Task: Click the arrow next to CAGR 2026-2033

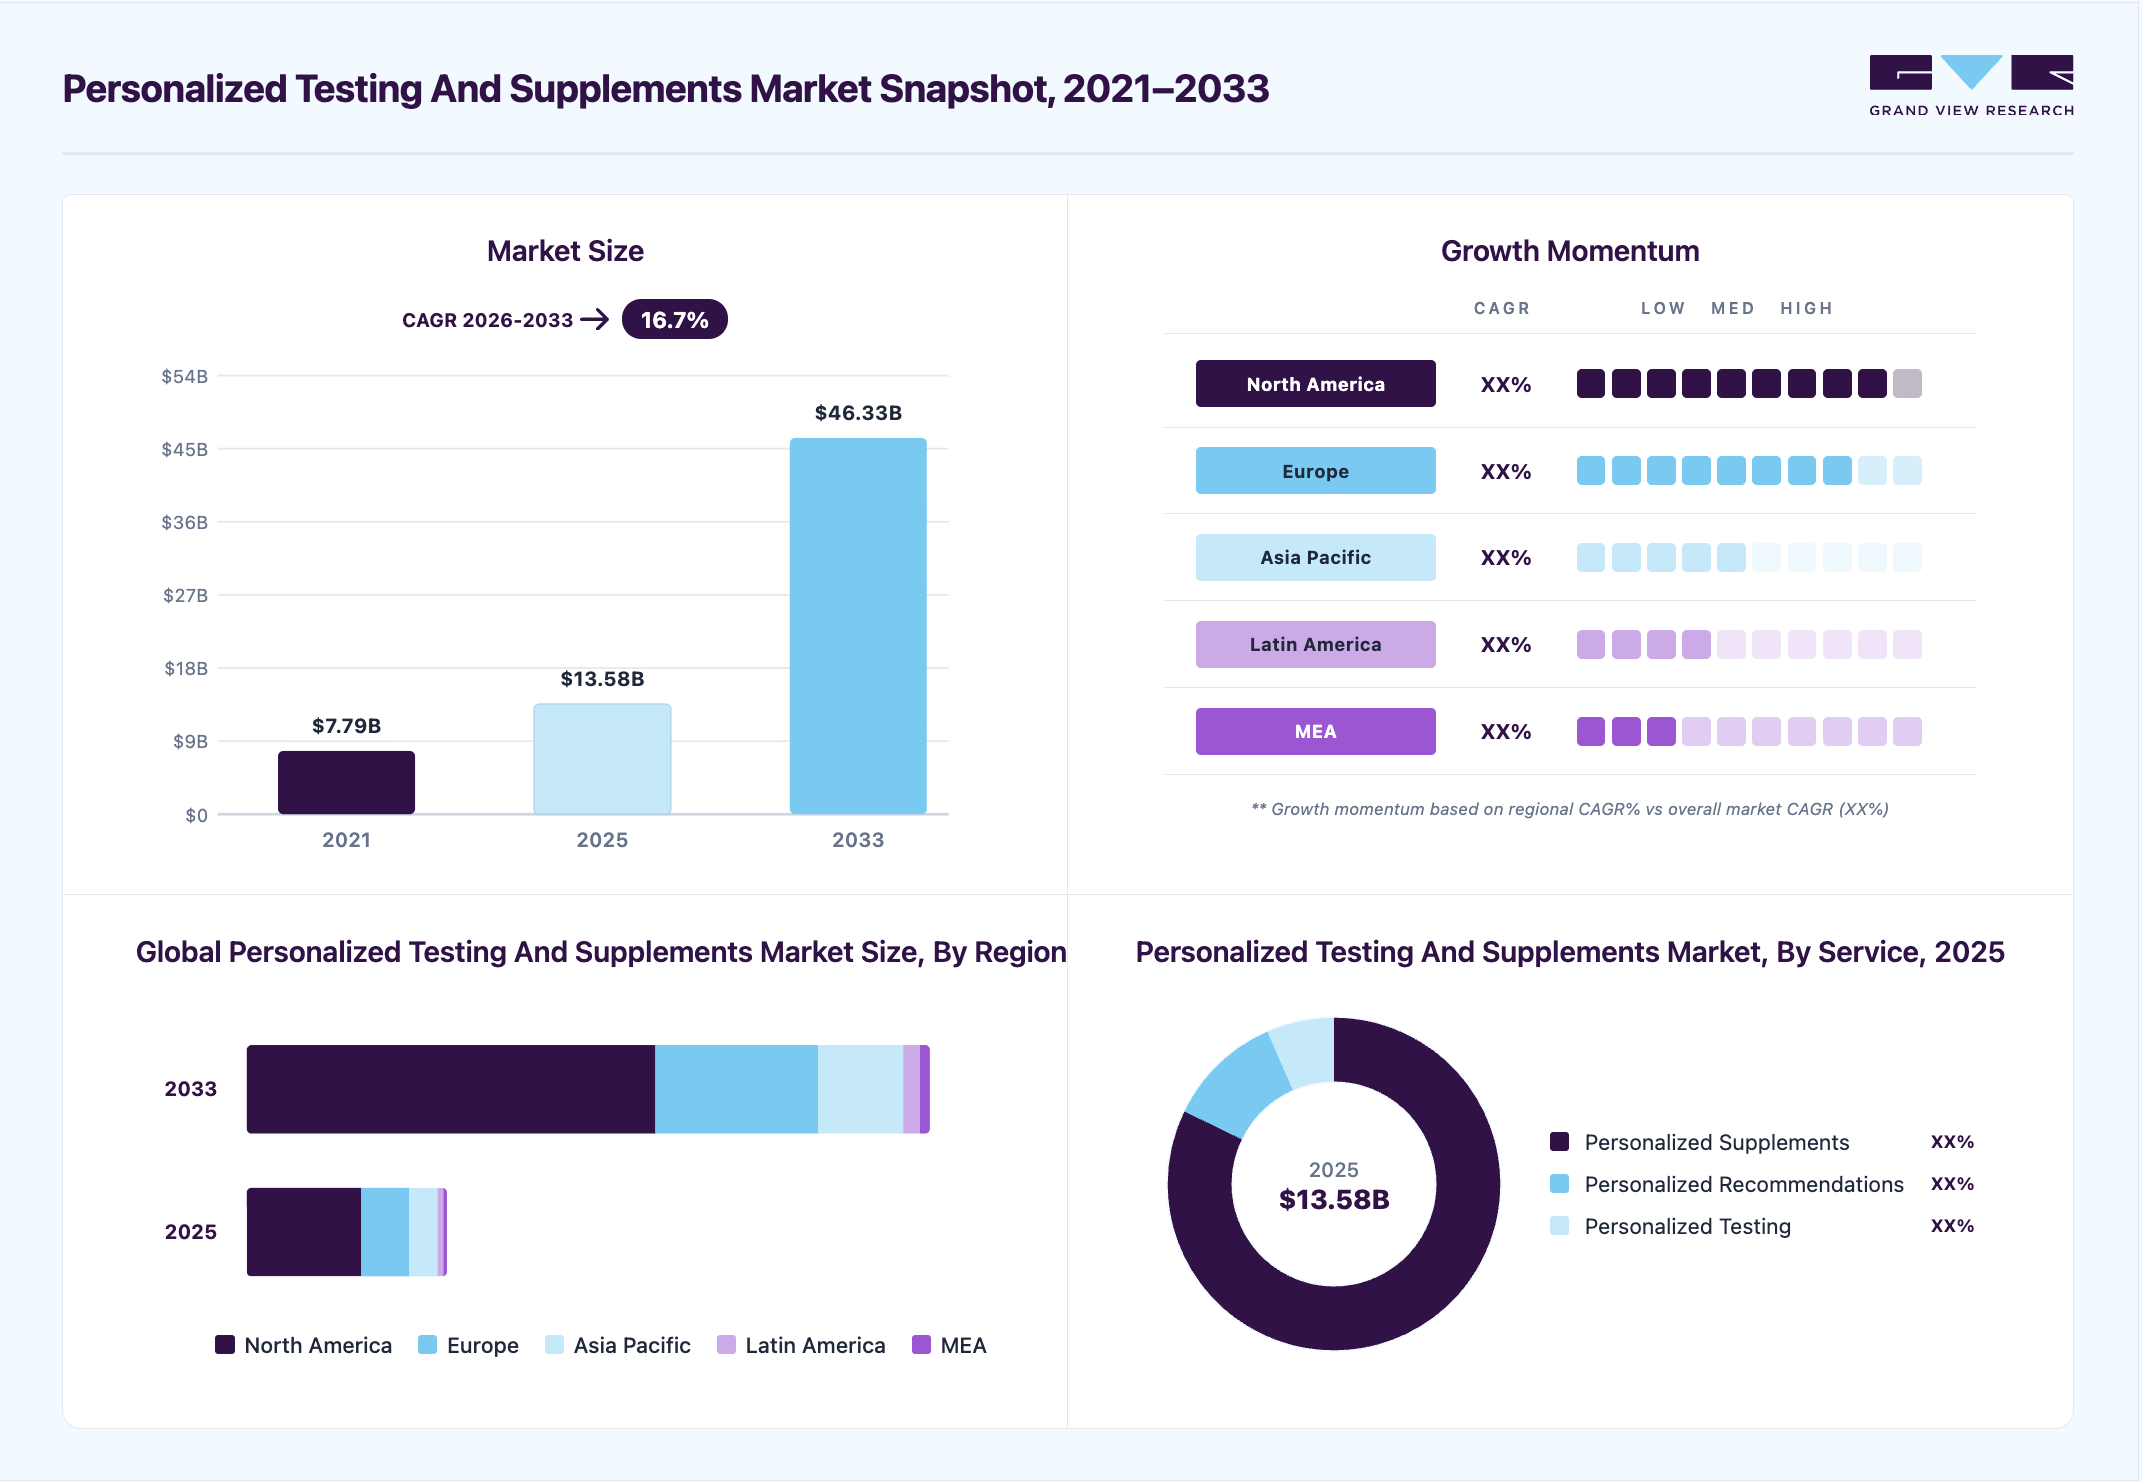Action: tap(595, 320)
